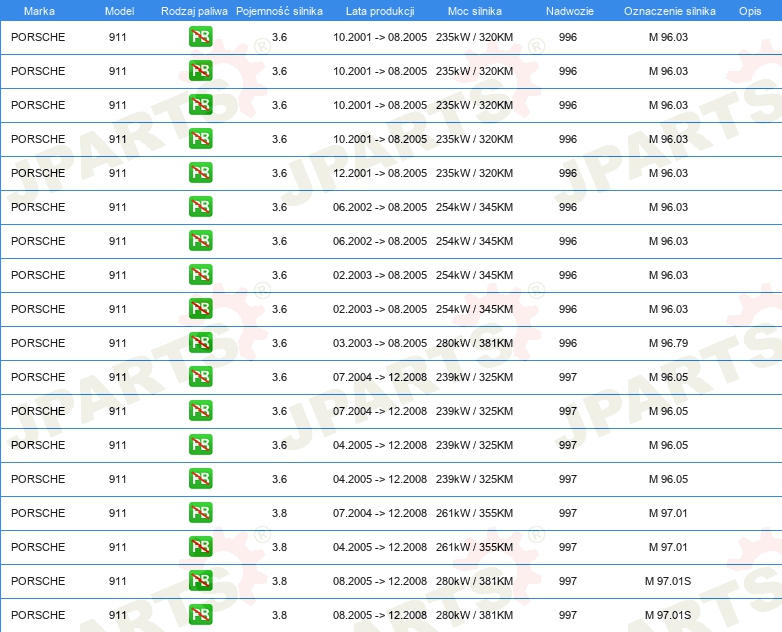Click fuel icon in second 04.2005 M 96.05 row
Screen dimensions: 782x632
(x=200, y=478)
